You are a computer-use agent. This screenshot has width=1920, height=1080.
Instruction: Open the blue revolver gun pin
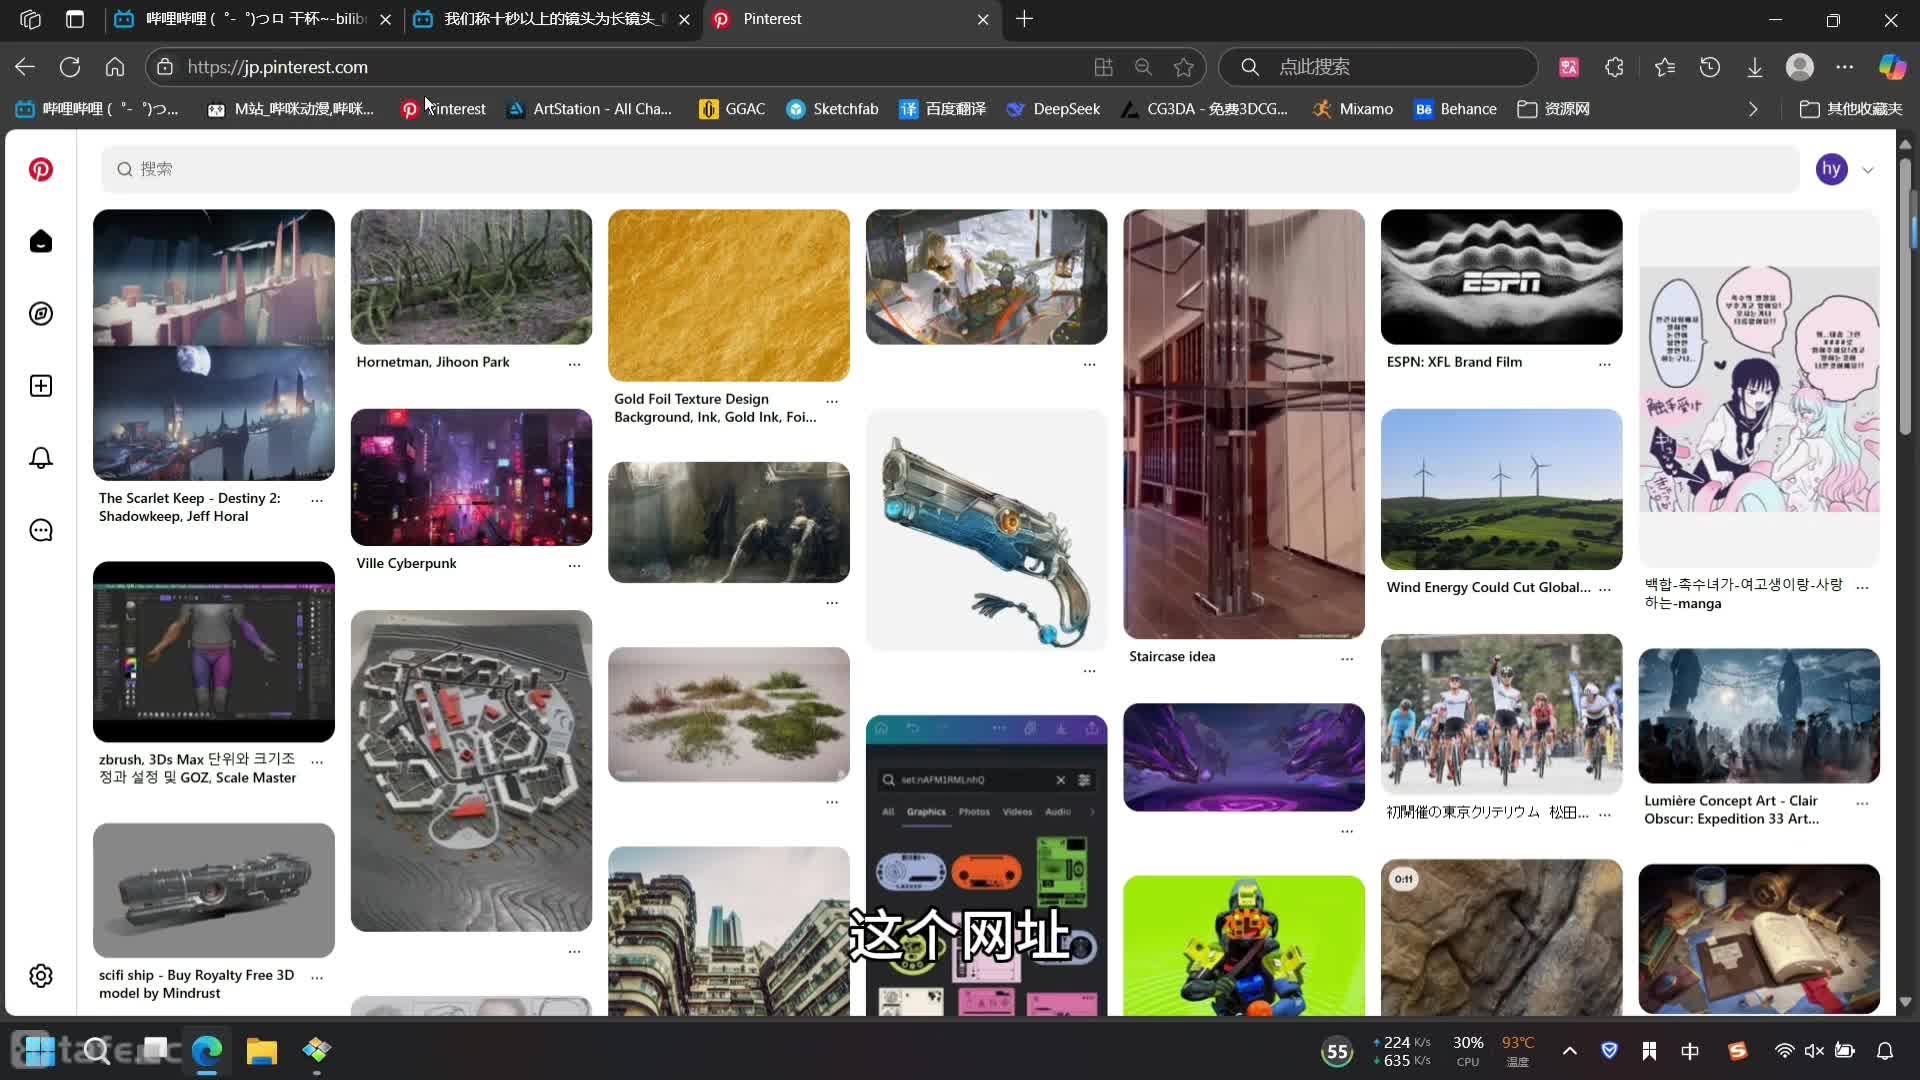click(986, 530)
